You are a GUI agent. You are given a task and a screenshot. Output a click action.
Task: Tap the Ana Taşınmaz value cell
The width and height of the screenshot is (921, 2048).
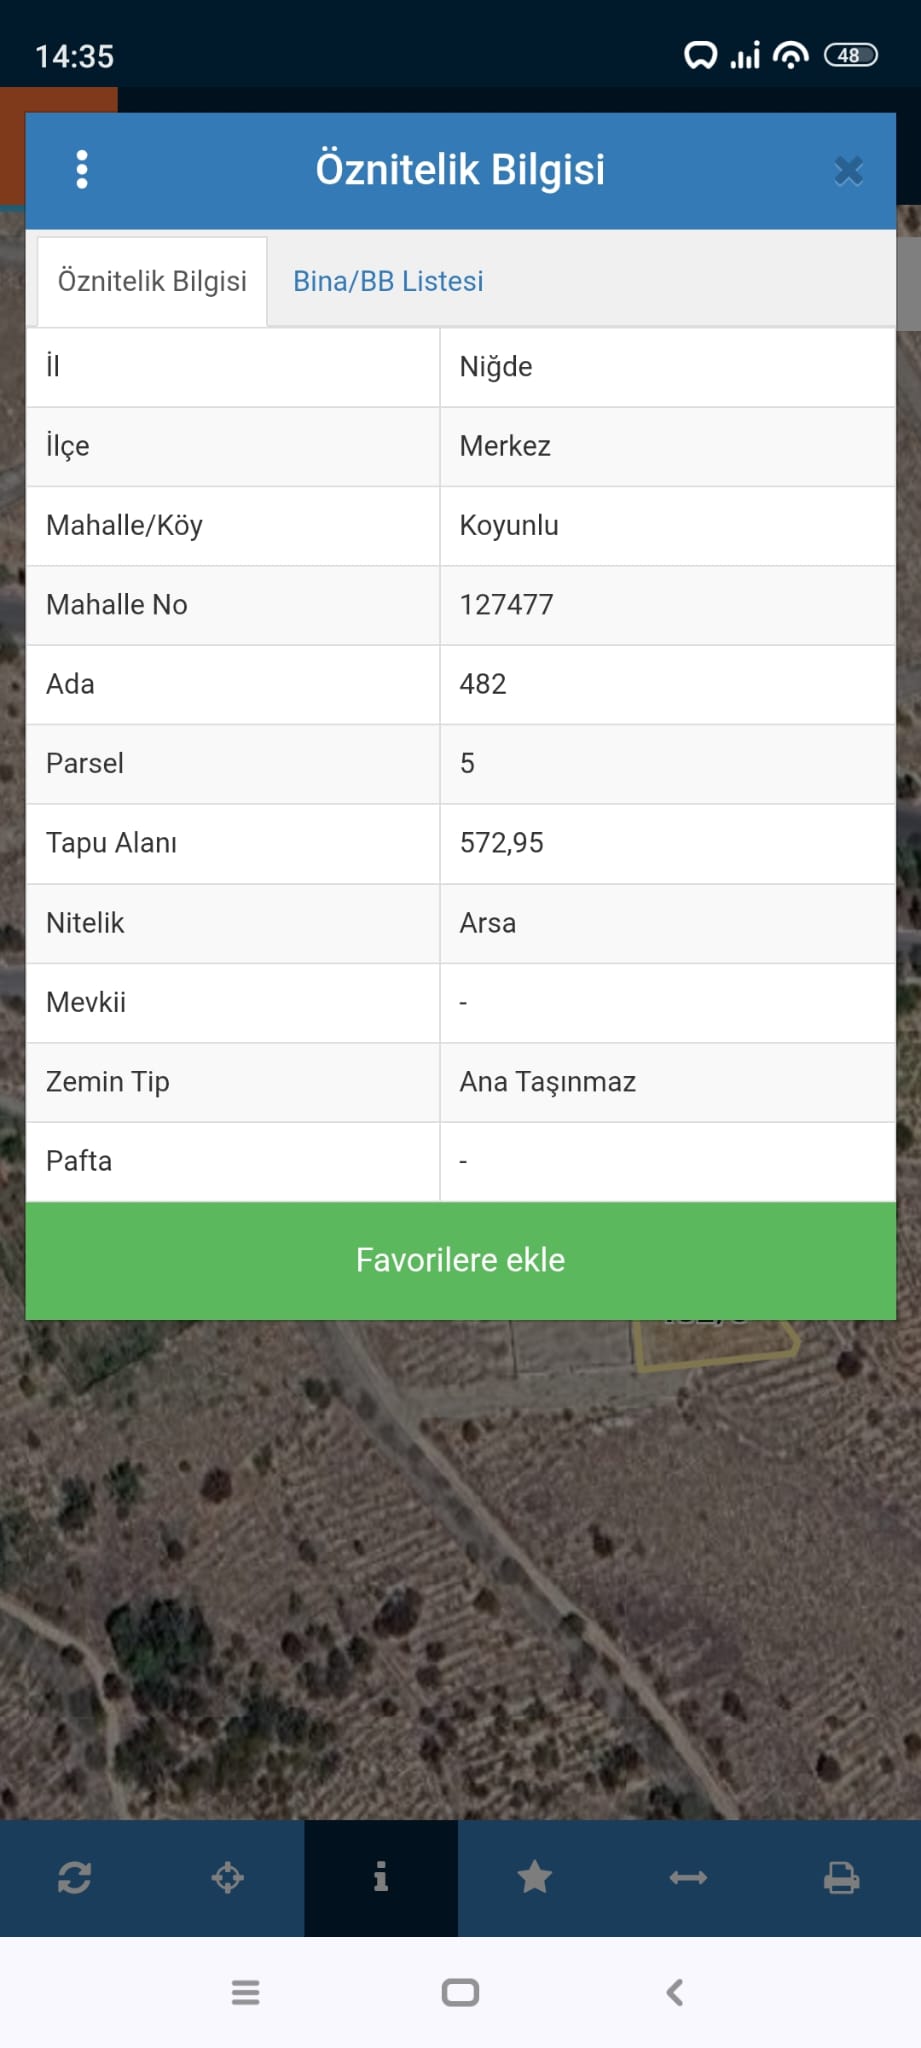coord(548,1082)
